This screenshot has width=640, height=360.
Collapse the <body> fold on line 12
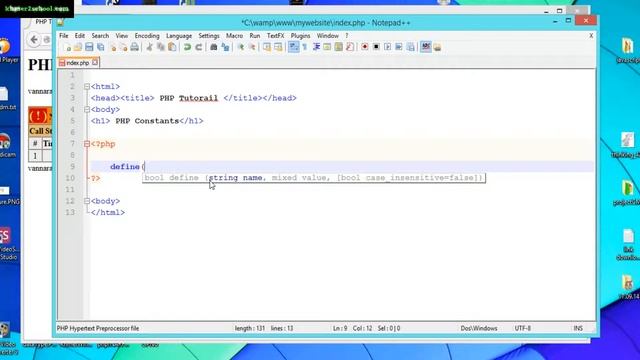pos(87,201)
